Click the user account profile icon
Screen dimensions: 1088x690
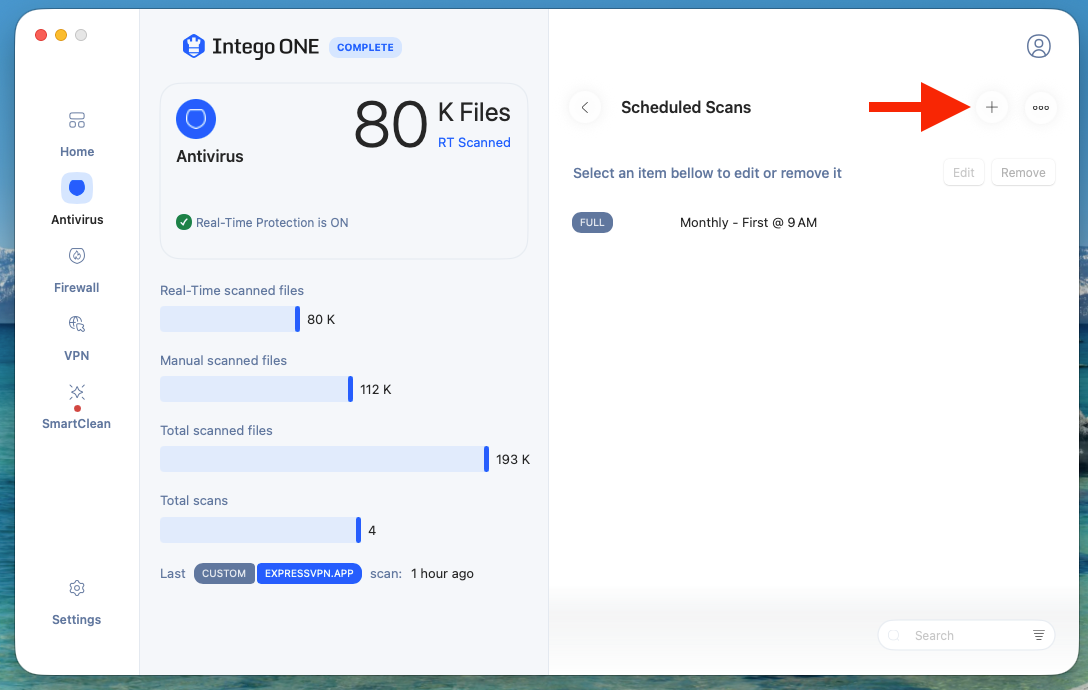(1038, 47)
